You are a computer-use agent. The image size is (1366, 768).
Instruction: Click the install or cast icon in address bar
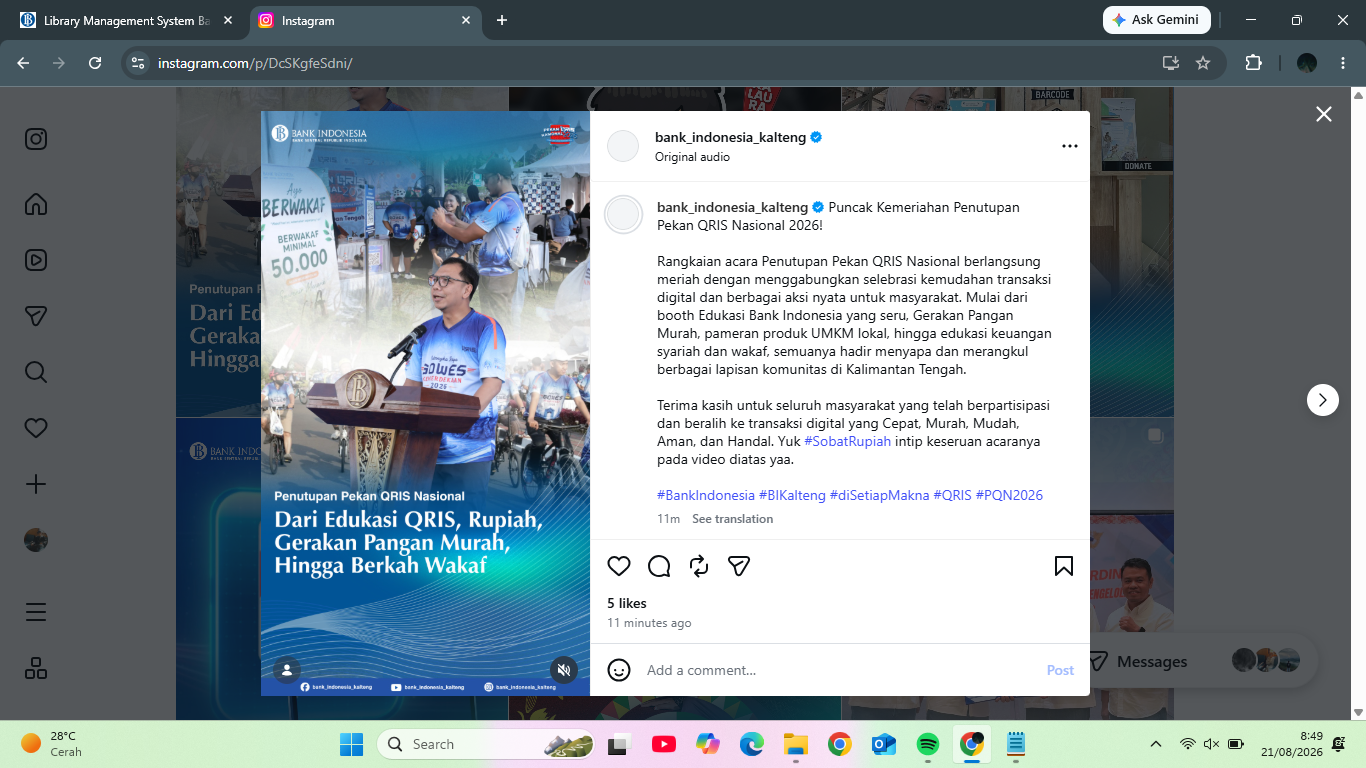point(1171,63)
